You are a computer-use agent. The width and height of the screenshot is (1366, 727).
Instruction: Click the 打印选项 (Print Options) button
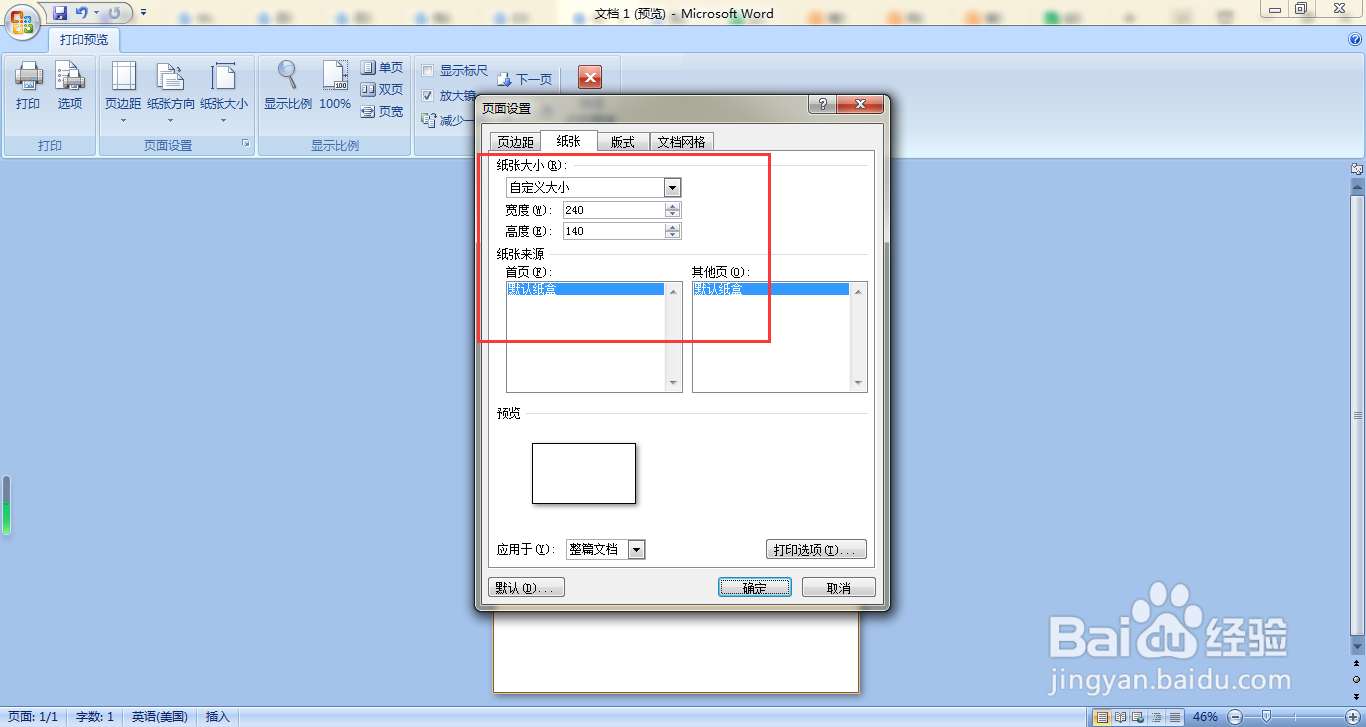[x=816, y=549]
